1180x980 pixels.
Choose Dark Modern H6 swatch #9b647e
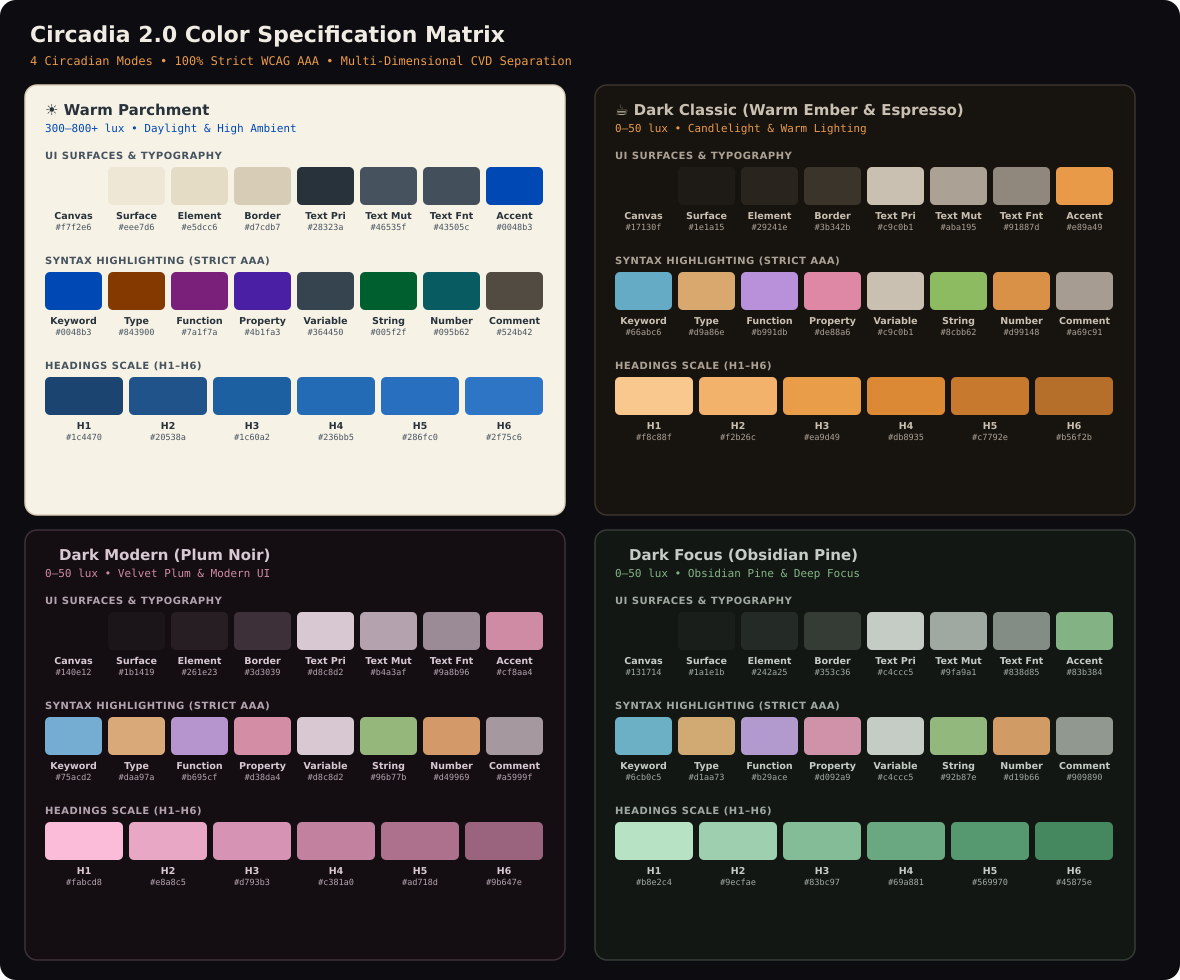(503, 841)
